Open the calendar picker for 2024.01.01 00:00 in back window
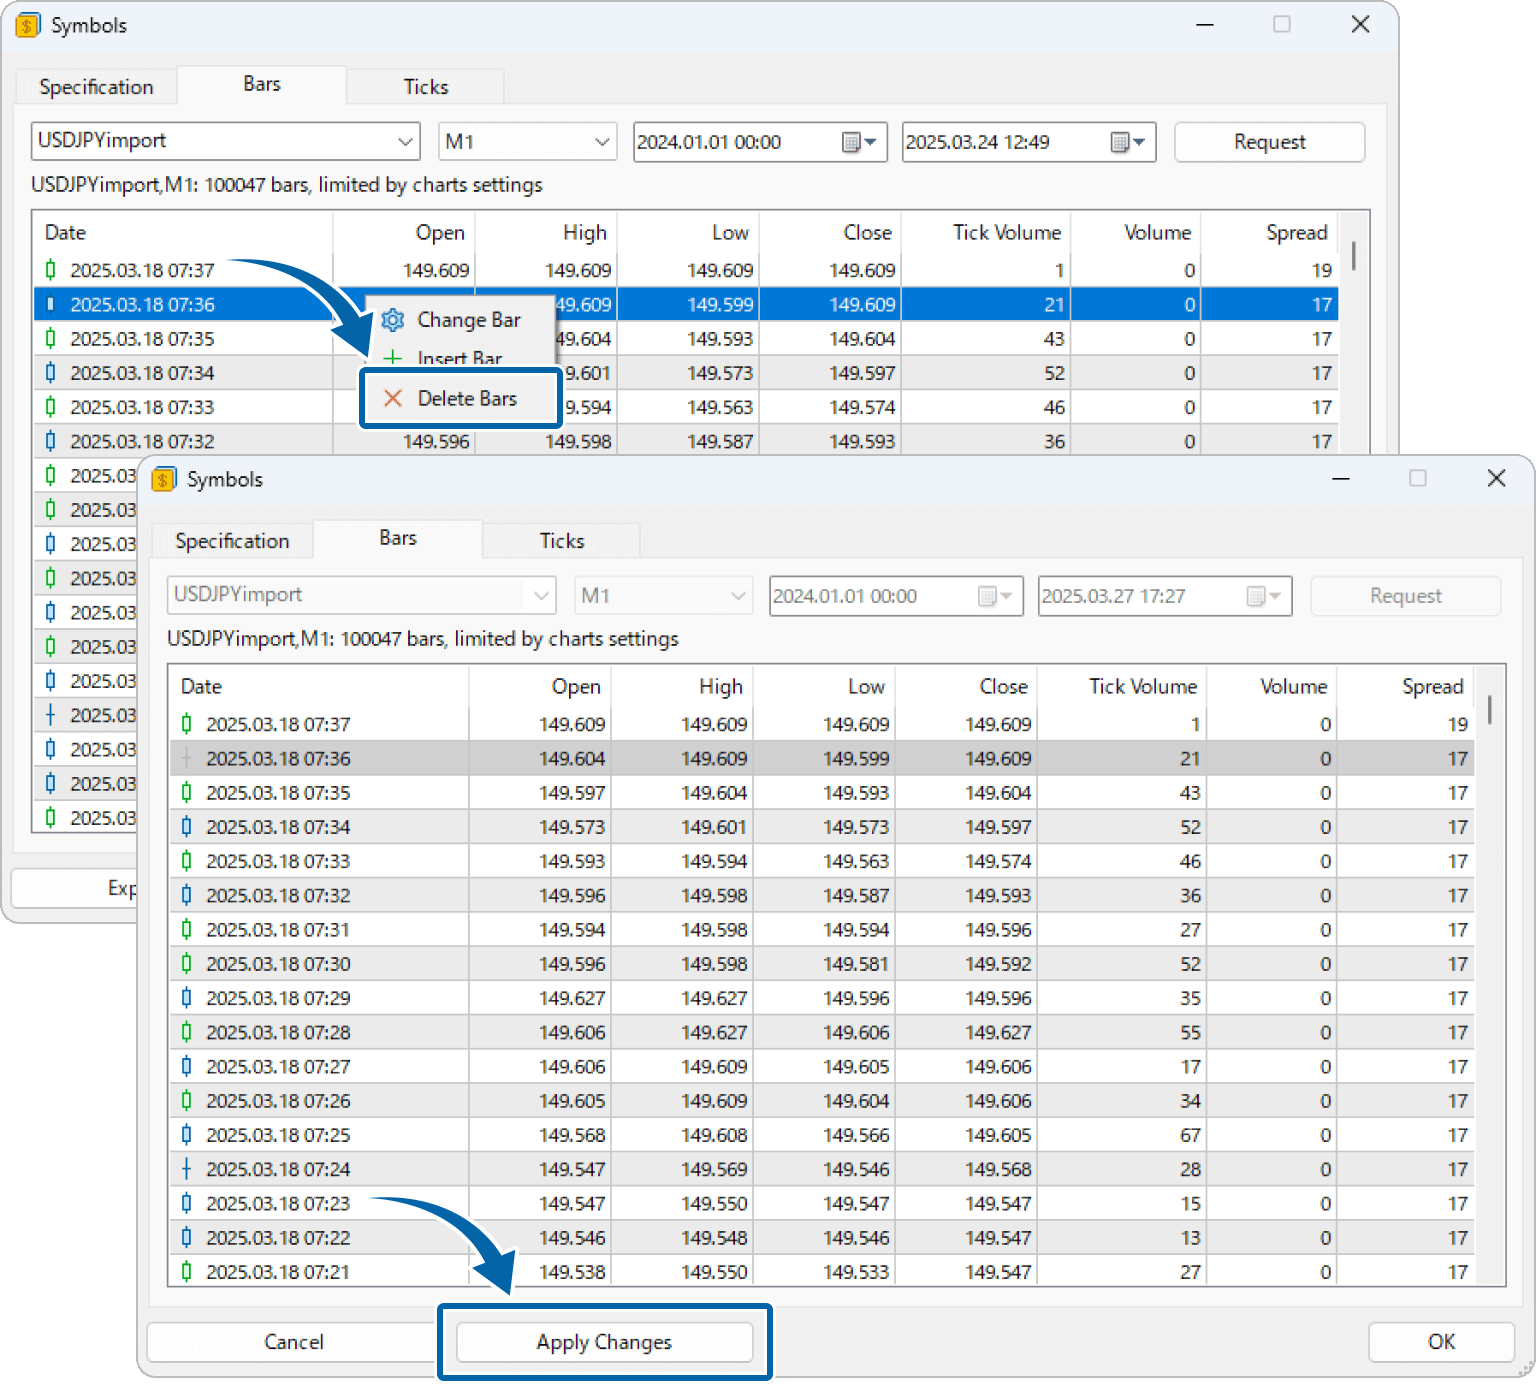This screenshot has height=1384, width=1536. point(859,142)
